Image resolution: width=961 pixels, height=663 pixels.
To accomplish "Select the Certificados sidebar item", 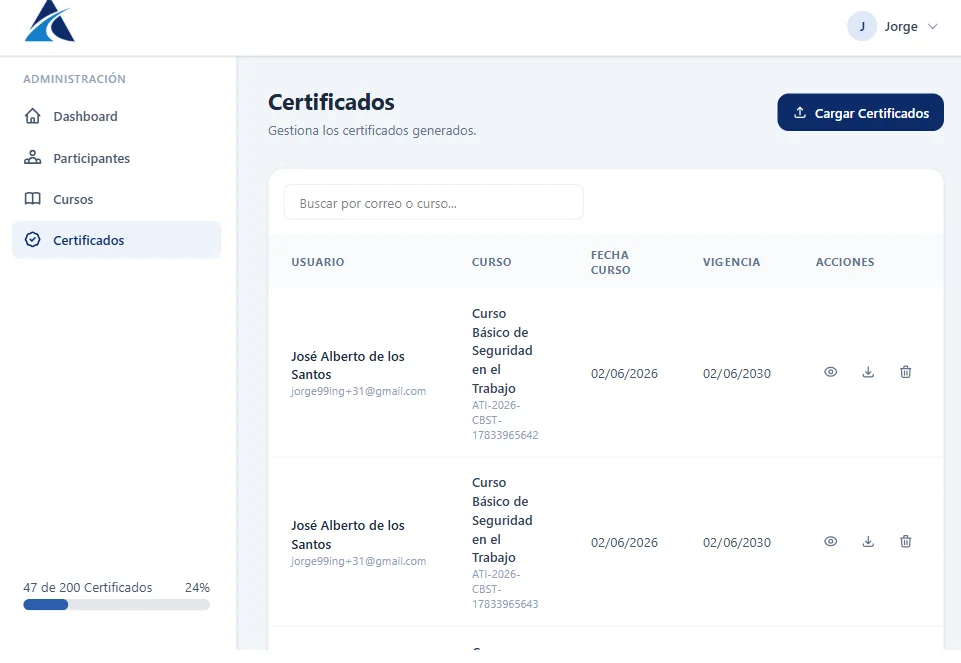I will [116, 240].
